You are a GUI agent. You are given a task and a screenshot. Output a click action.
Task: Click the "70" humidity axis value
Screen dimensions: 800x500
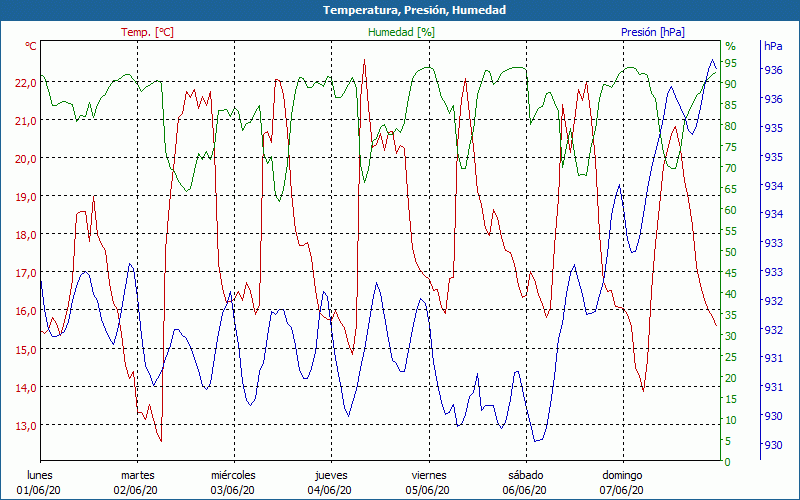point(731,168)
